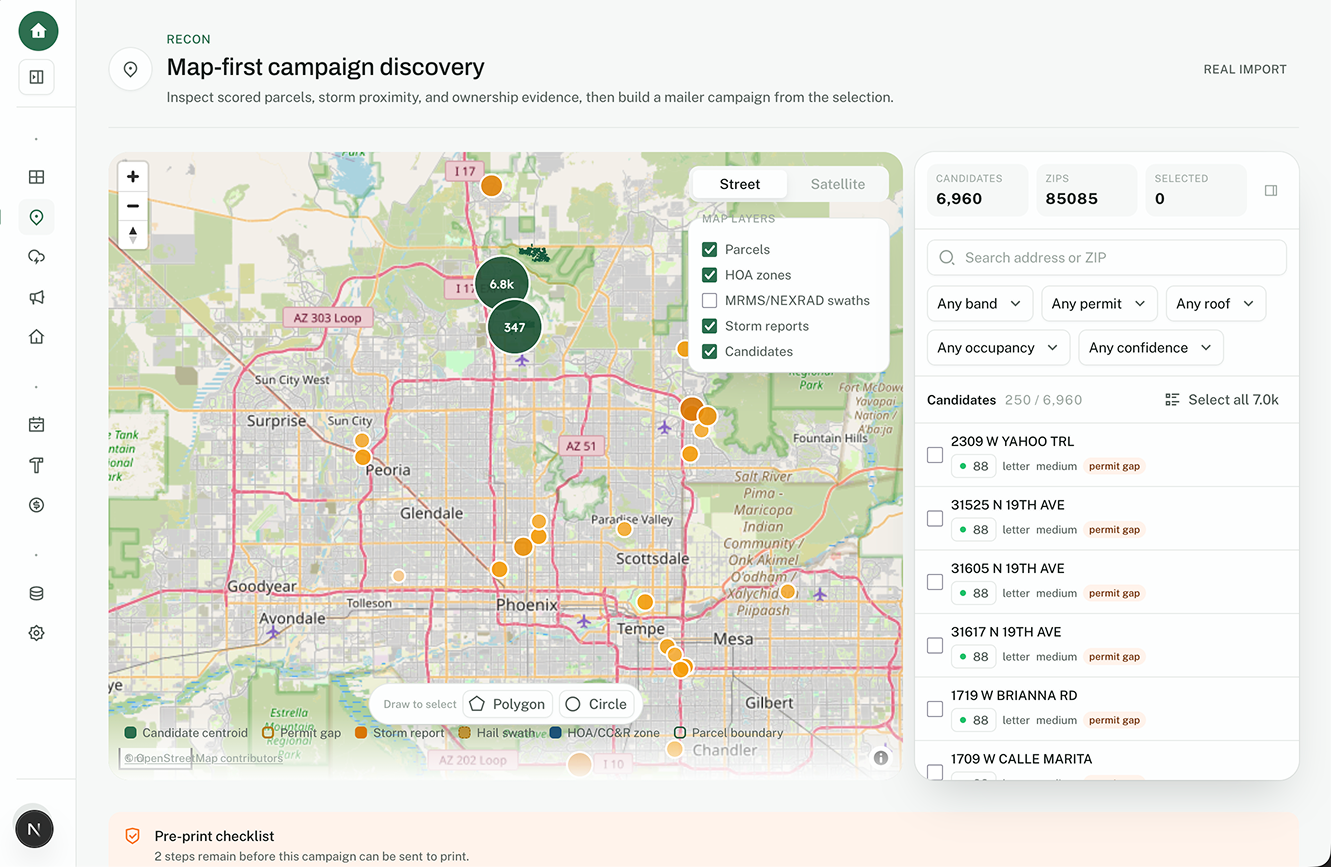This screenshot has width=1331, height=867.
Task: Zoom in on the map
Action: pos(133,177)
